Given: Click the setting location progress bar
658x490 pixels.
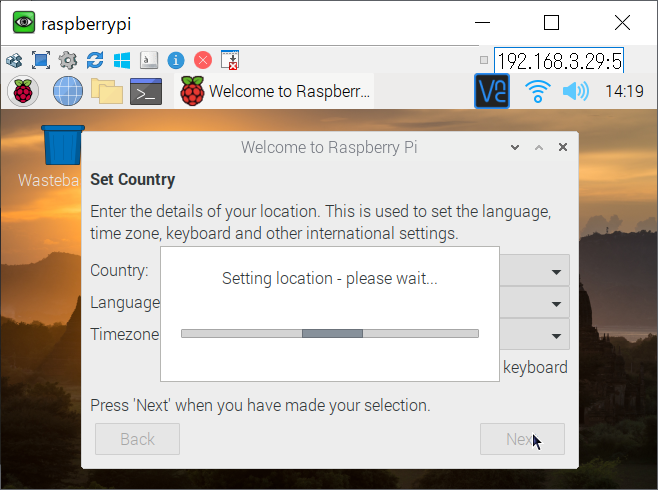Looking at the screenshot, I should [330, 334].
